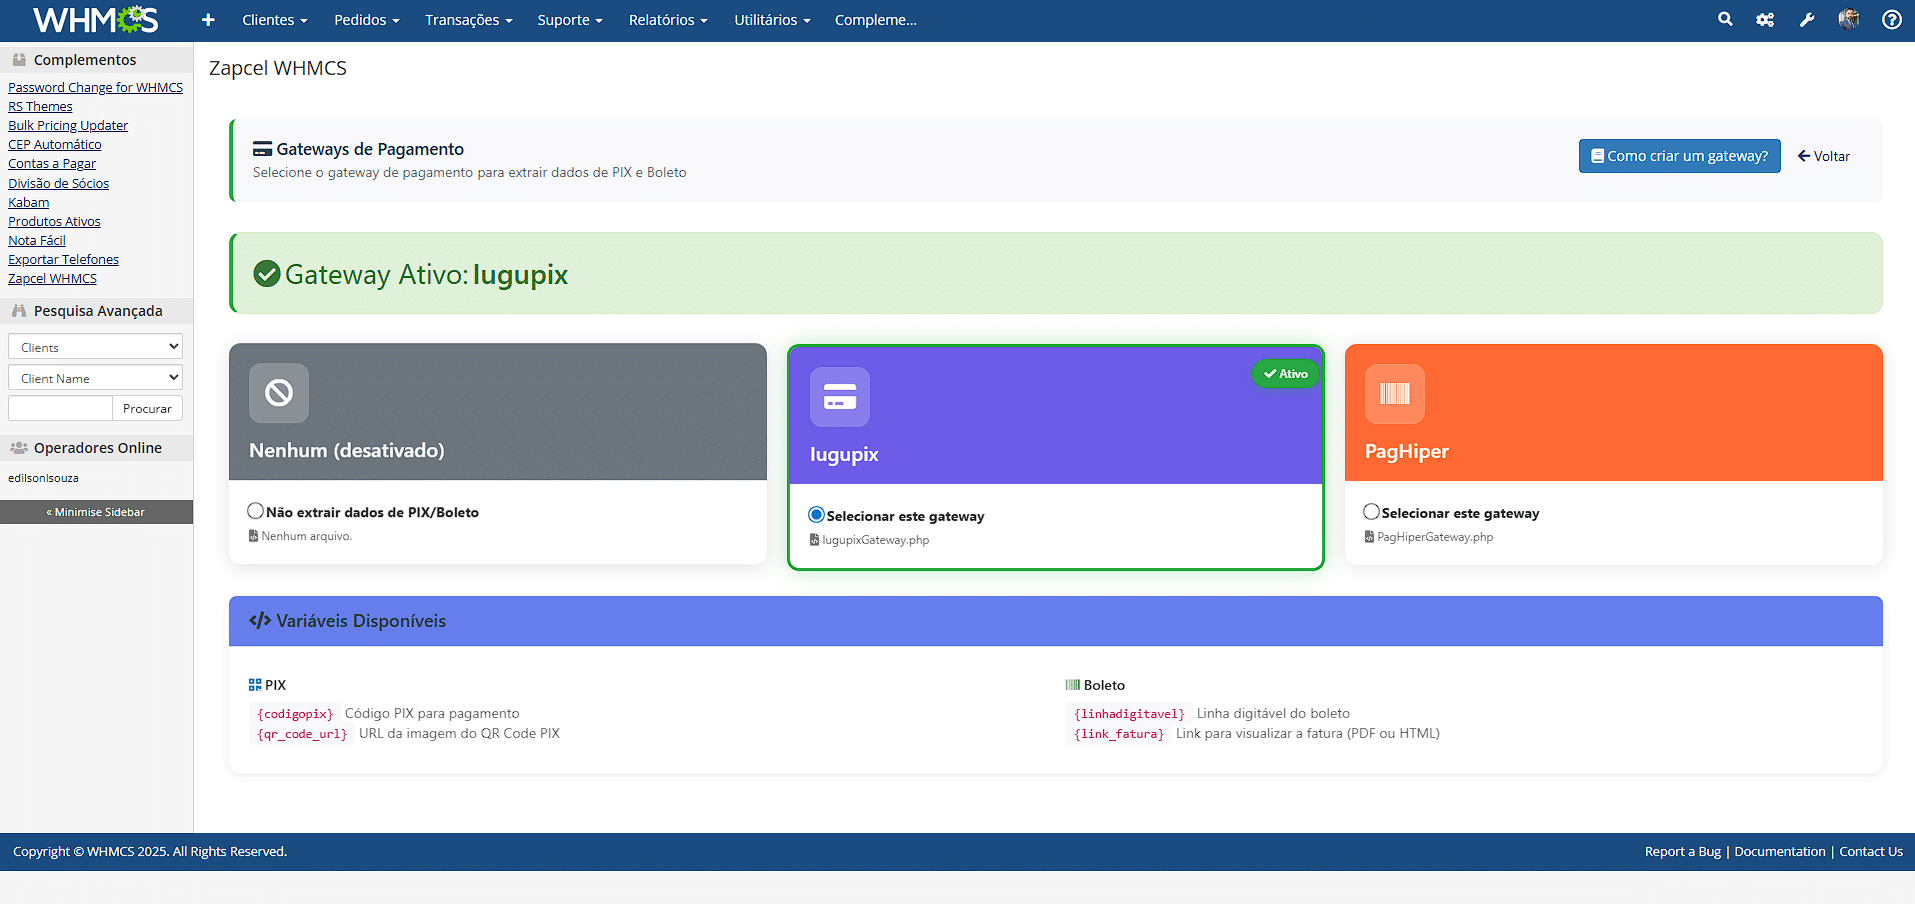Open the Client Name field dropdown

tap(95, 378)
